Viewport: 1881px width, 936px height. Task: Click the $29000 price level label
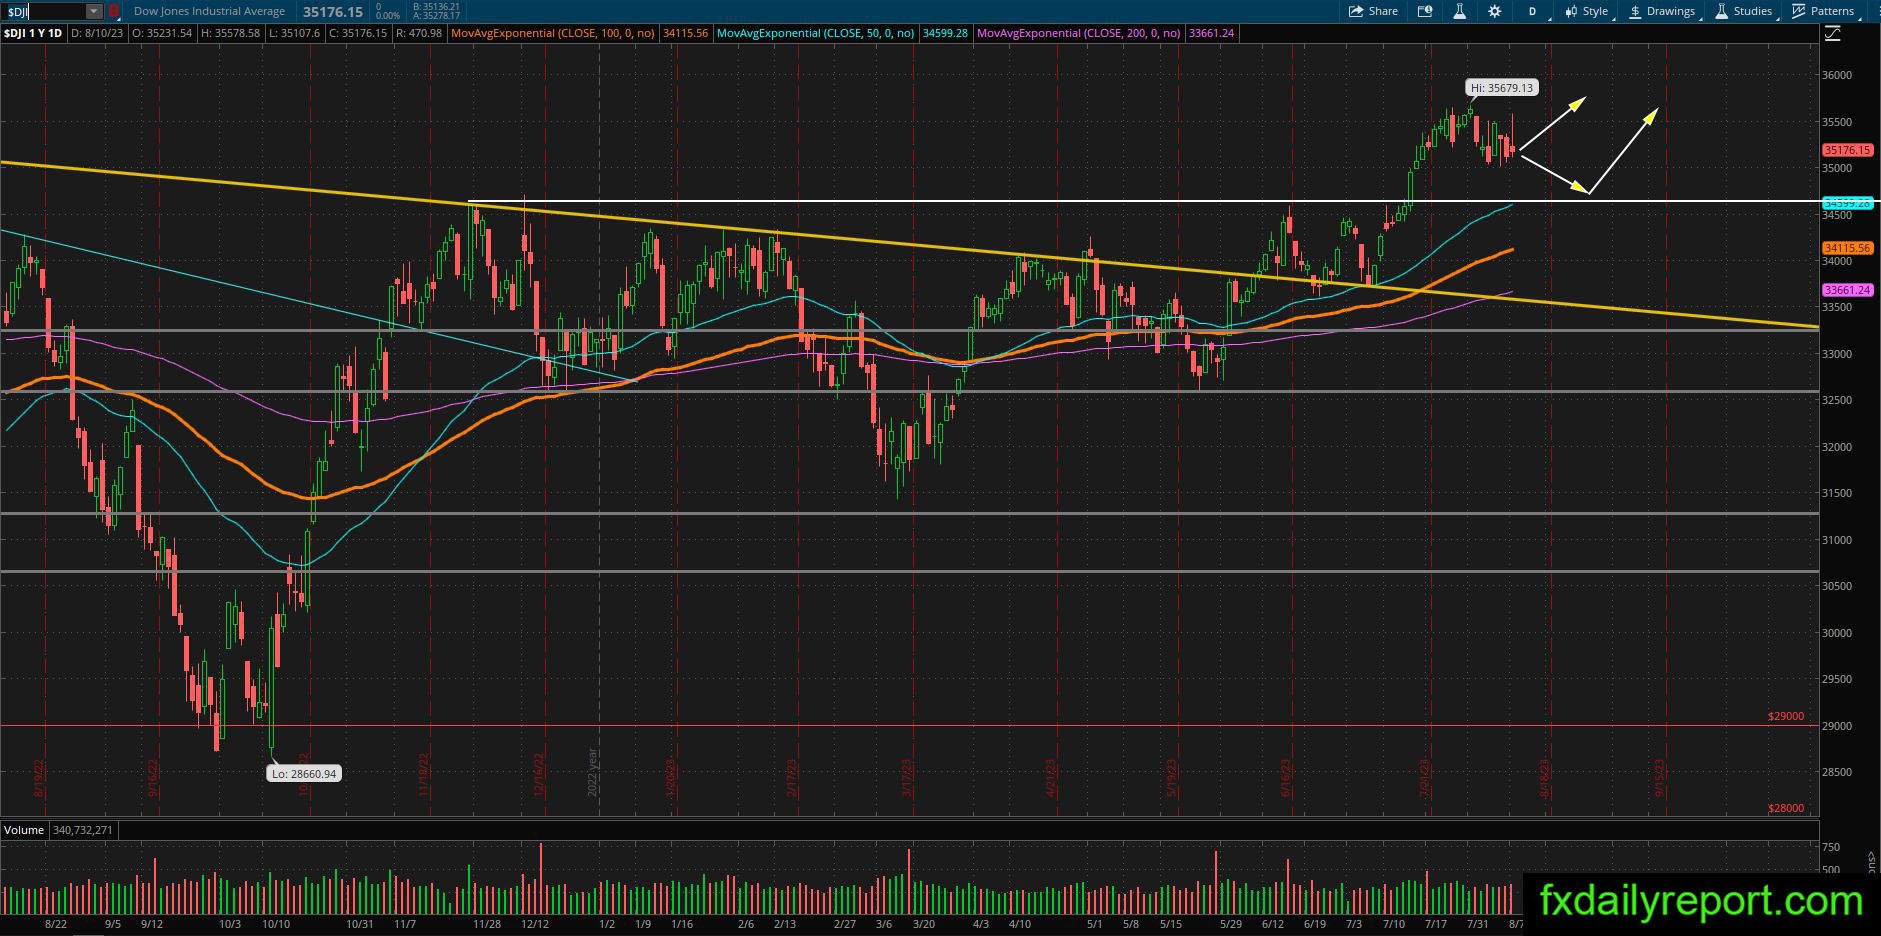[x=1786, y=716]
